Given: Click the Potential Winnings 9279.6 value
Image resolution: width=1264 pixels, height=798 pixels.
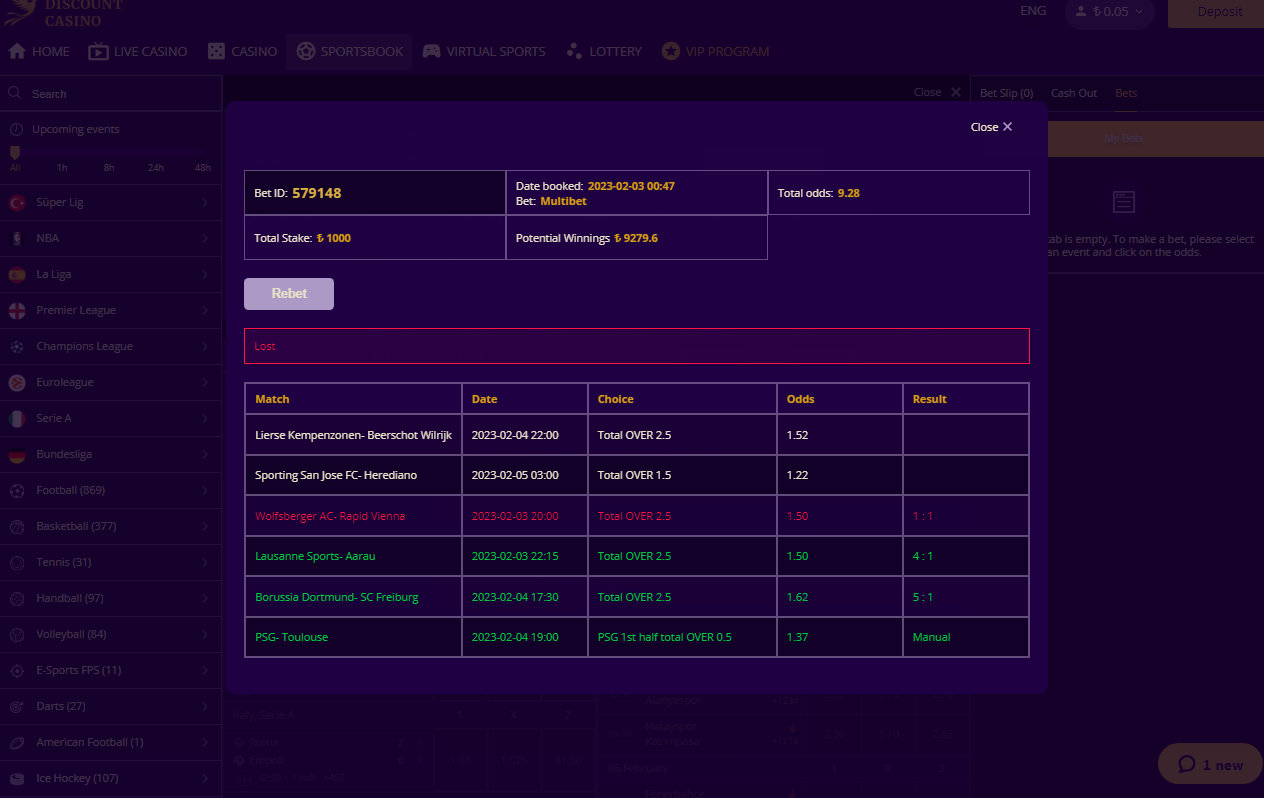Looking at the screenshot, I should click(x=636, y=238).
